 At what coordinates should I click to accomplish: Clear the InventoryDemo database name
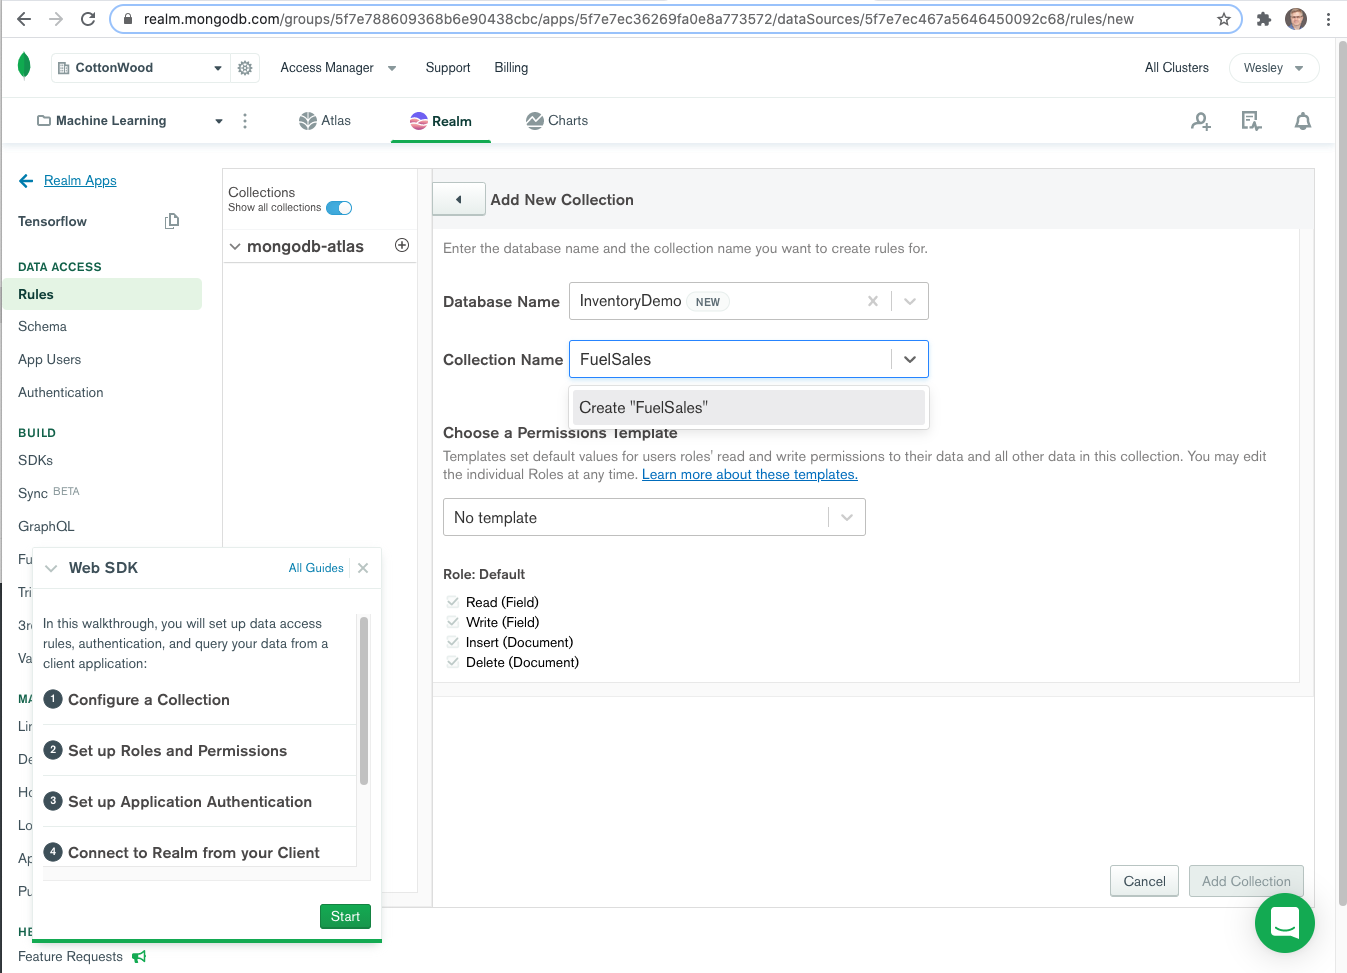click(873, 301)
